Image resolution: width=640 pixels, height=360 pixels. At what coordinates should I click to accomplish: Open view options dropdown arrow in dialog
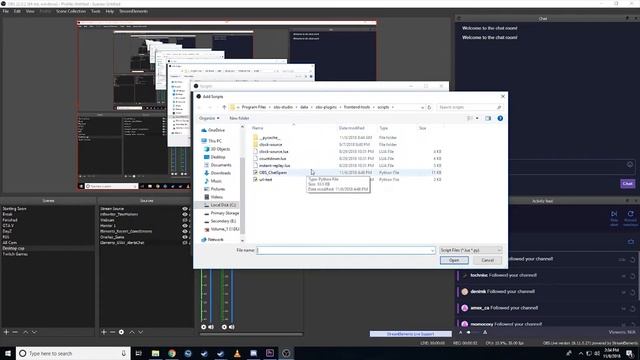click(477, 118)
